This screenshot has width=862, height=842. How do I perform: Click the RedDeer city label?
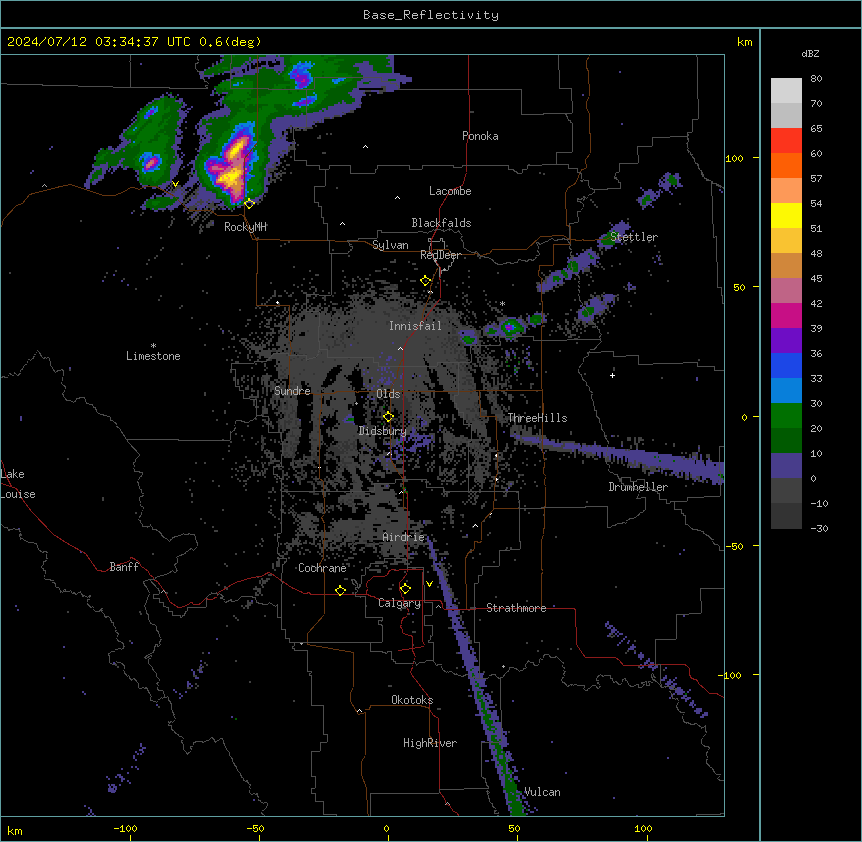tap(440, 255)
